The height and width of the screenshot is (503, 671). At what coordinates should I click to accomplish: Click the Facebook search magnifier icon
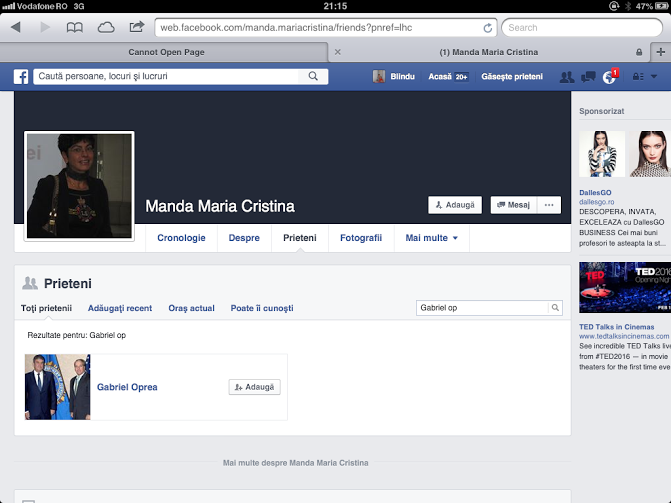tap(313, 76)
